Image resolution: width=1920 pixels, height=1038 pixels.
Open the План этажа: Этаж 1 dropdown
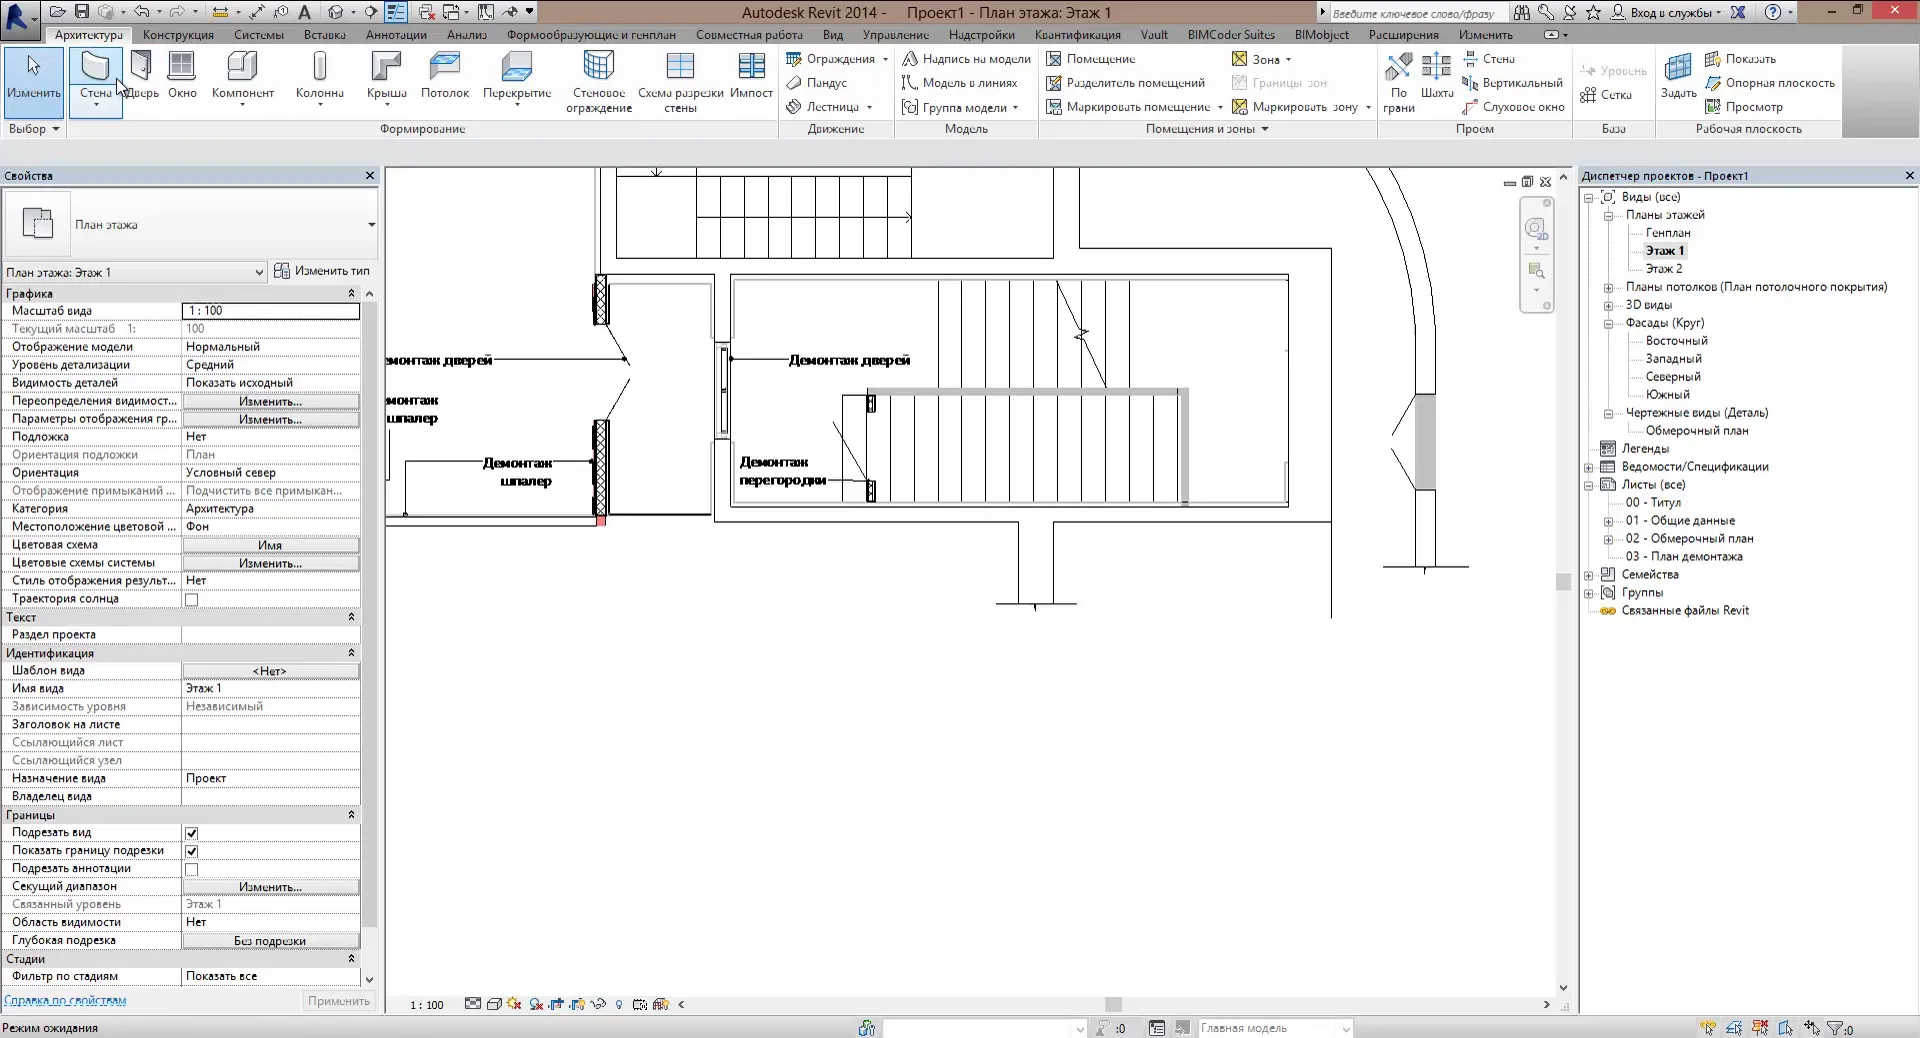259,272
